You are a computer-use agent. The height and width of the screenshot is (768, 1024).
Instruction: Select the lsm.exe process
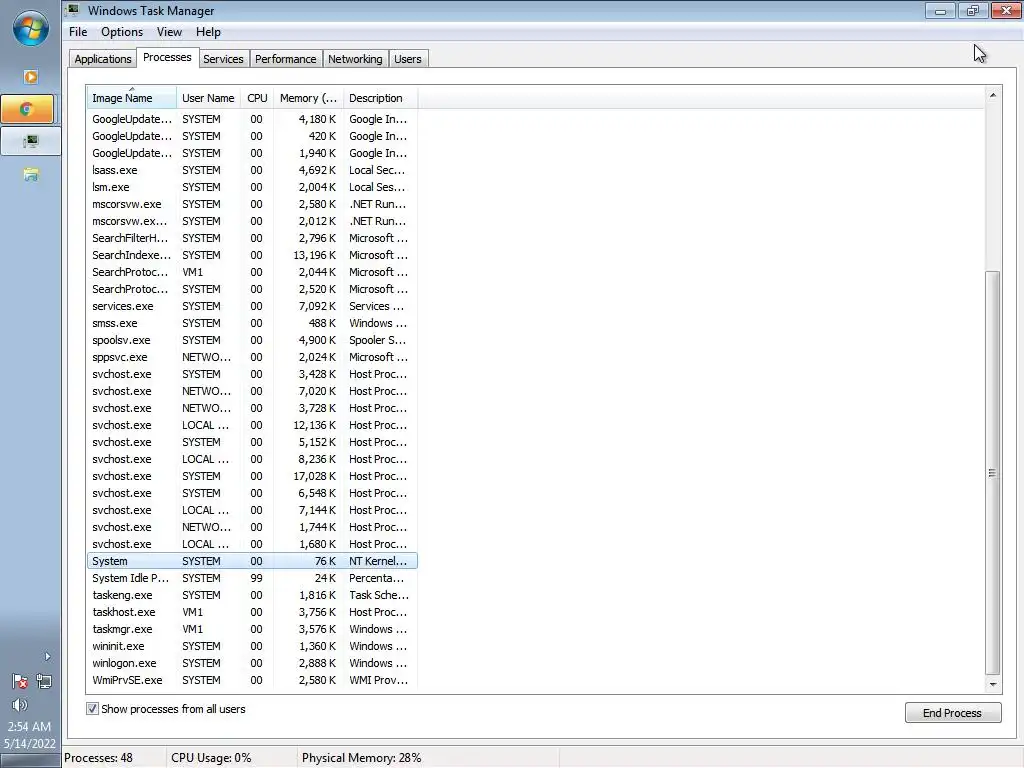click(252, 187)
